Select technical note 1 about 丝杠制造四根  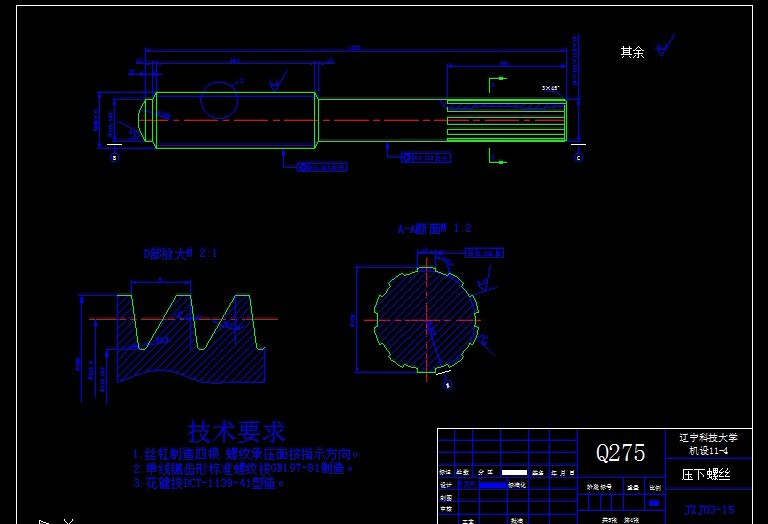click(246, 454)
